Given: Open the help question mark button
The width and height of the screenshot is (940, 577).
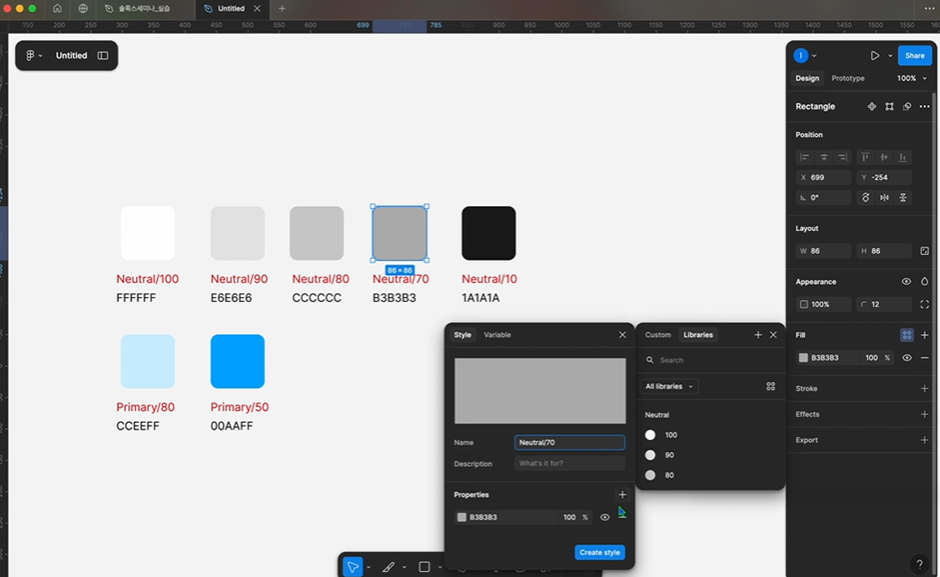Looking at the screenshot, I should coord(919,564).
